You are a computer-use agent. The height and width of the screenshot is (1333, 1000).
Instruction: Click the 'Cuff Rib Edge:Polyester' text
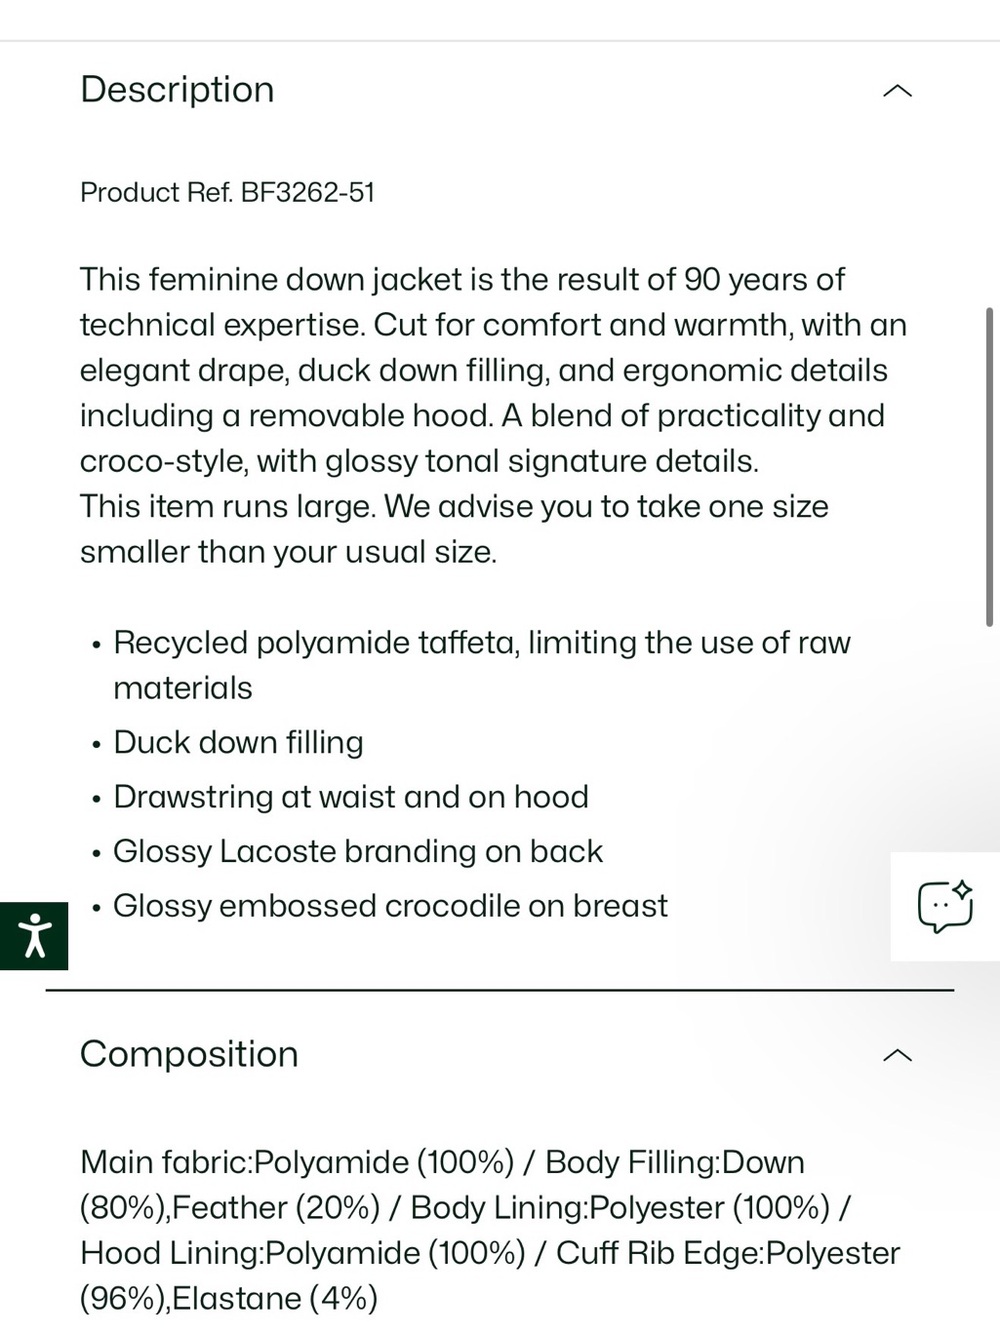click(728, 1253)
